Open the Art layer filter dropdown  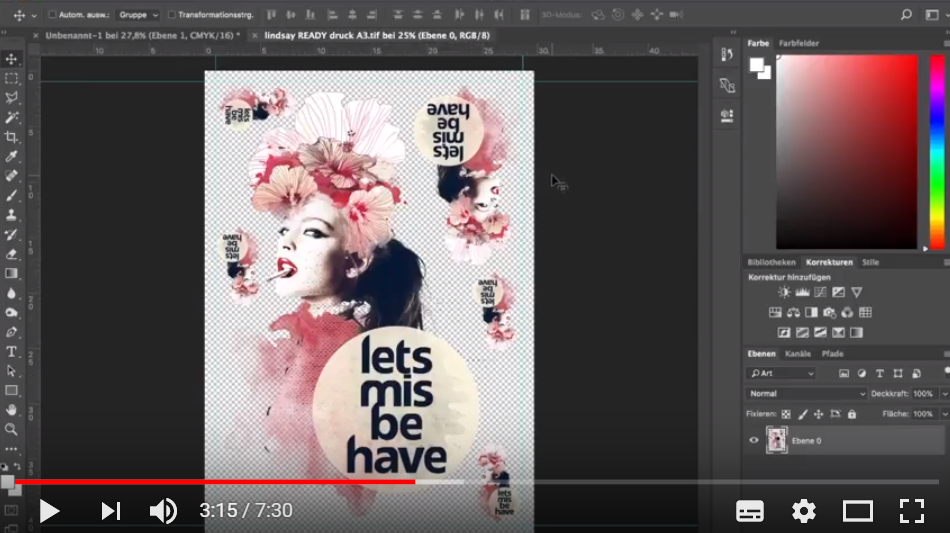(x=782, y=374)
